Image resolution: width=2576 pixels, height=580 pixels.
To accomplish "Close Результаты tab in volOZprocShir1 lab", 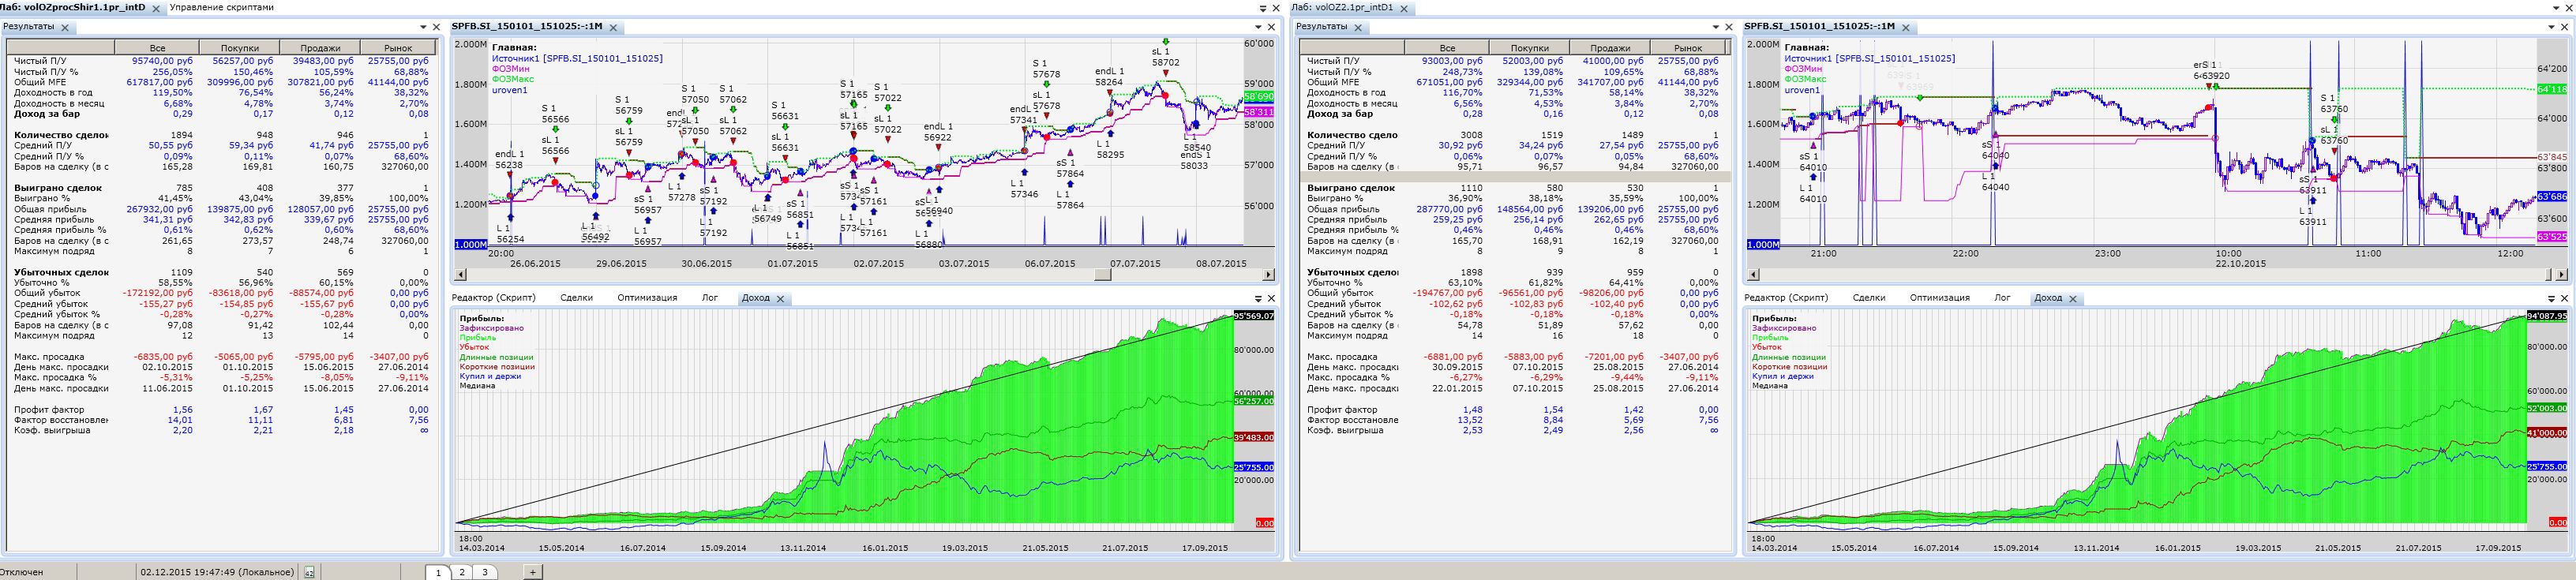I will tap(64, 28).
